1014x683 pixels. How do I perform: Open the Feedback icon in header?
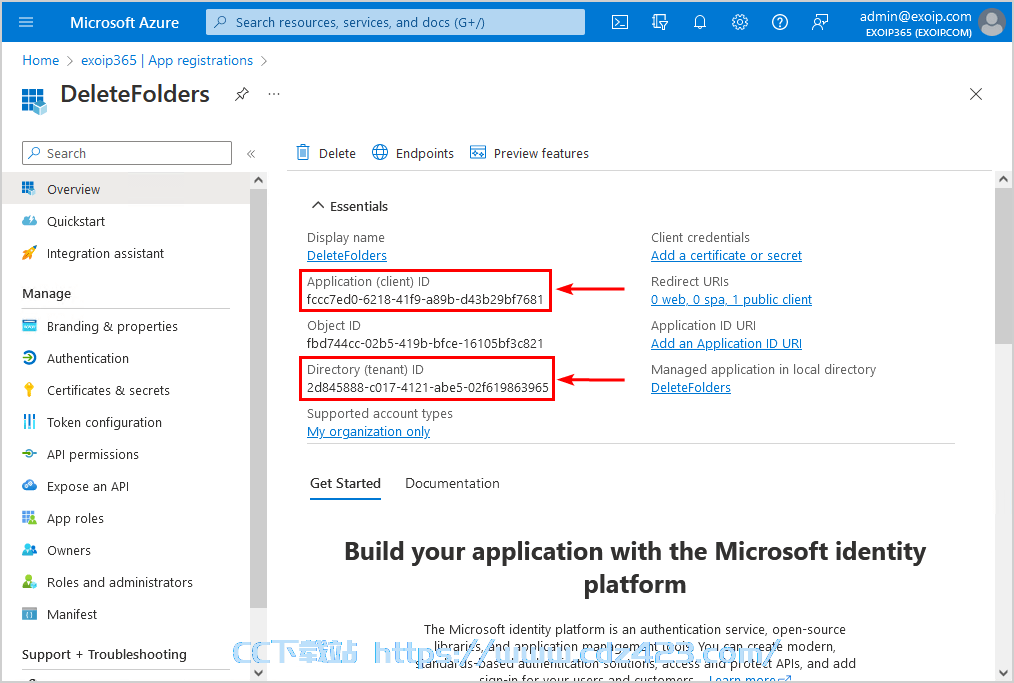coord(820,23)
